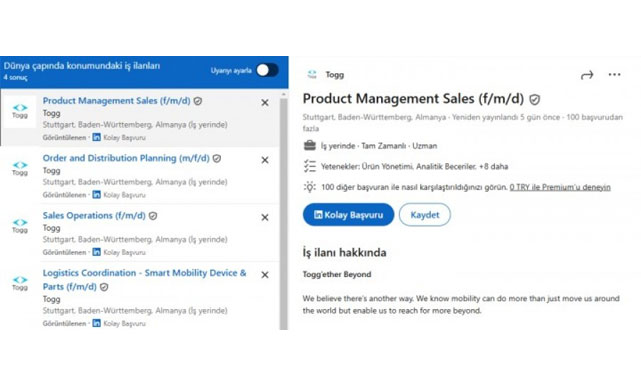Click the verified badge next to job detail title
The width and height of the screenshot is (641, 380).
535,99
